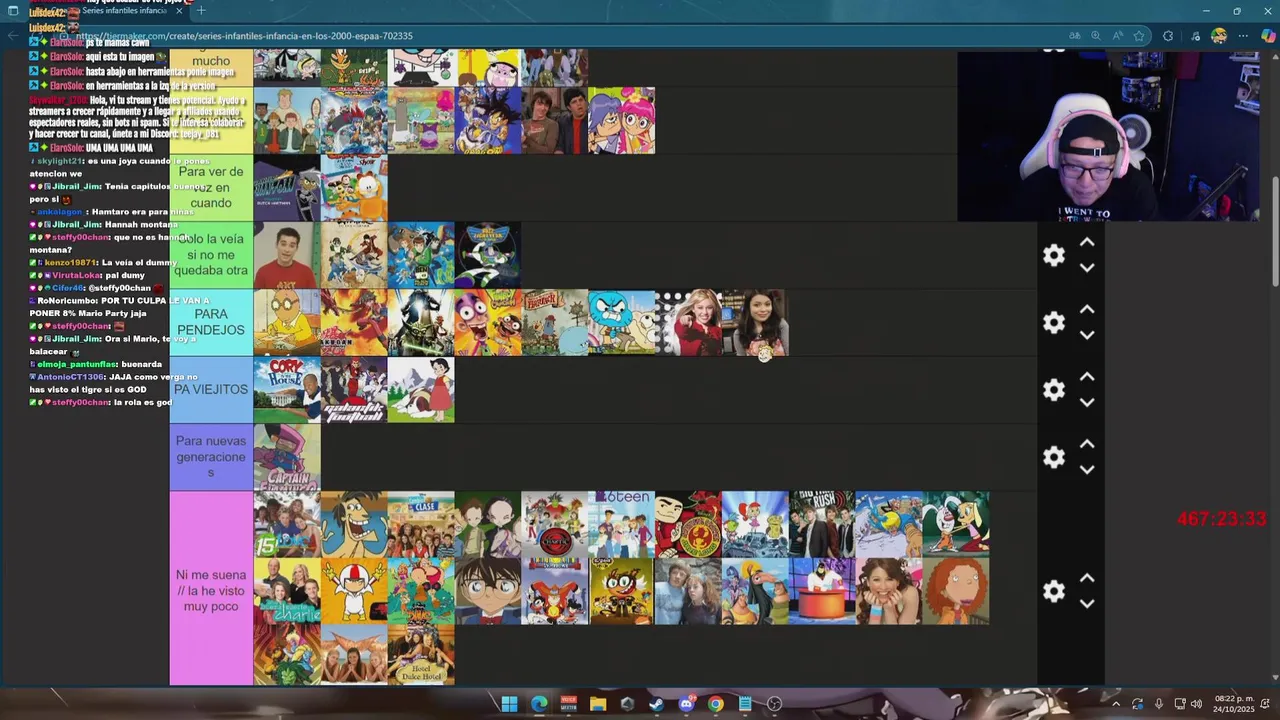The height and width of the screenshot is (720, 1280).
Task: Open the Windows Start menu
Action: click(x=509, y=704)
